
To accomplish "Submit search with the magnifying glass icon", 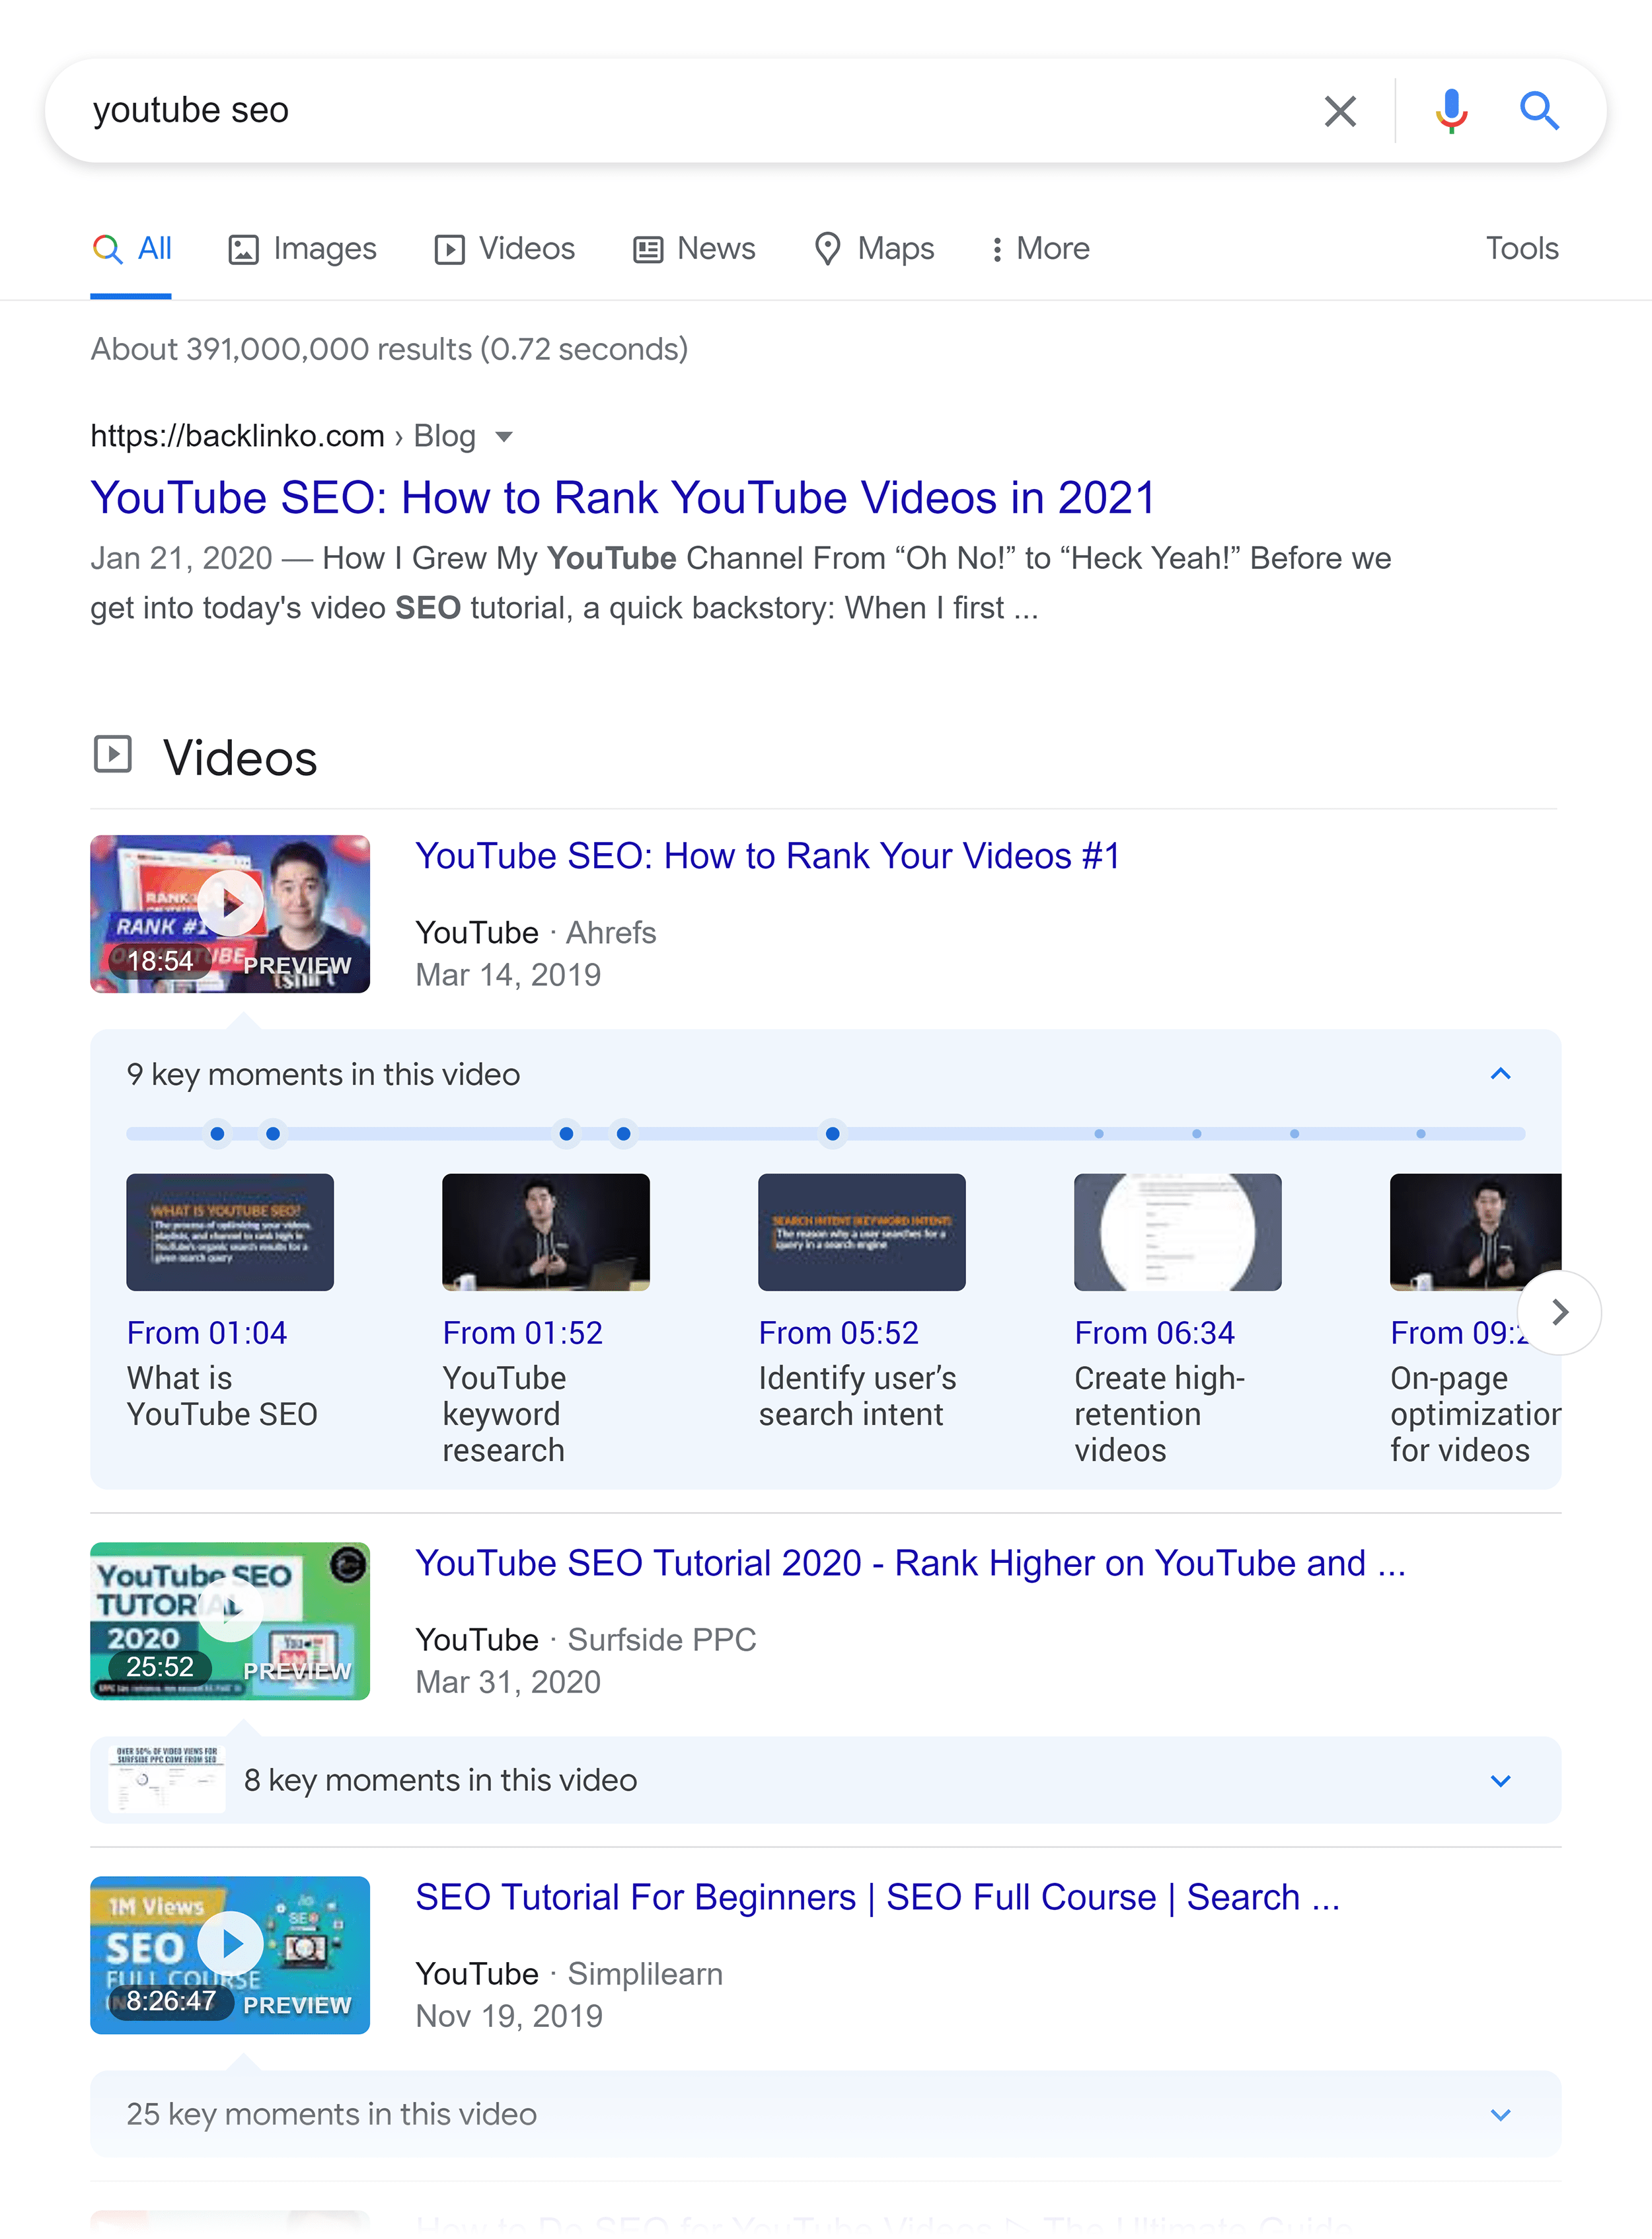I will coord(1539,111).
